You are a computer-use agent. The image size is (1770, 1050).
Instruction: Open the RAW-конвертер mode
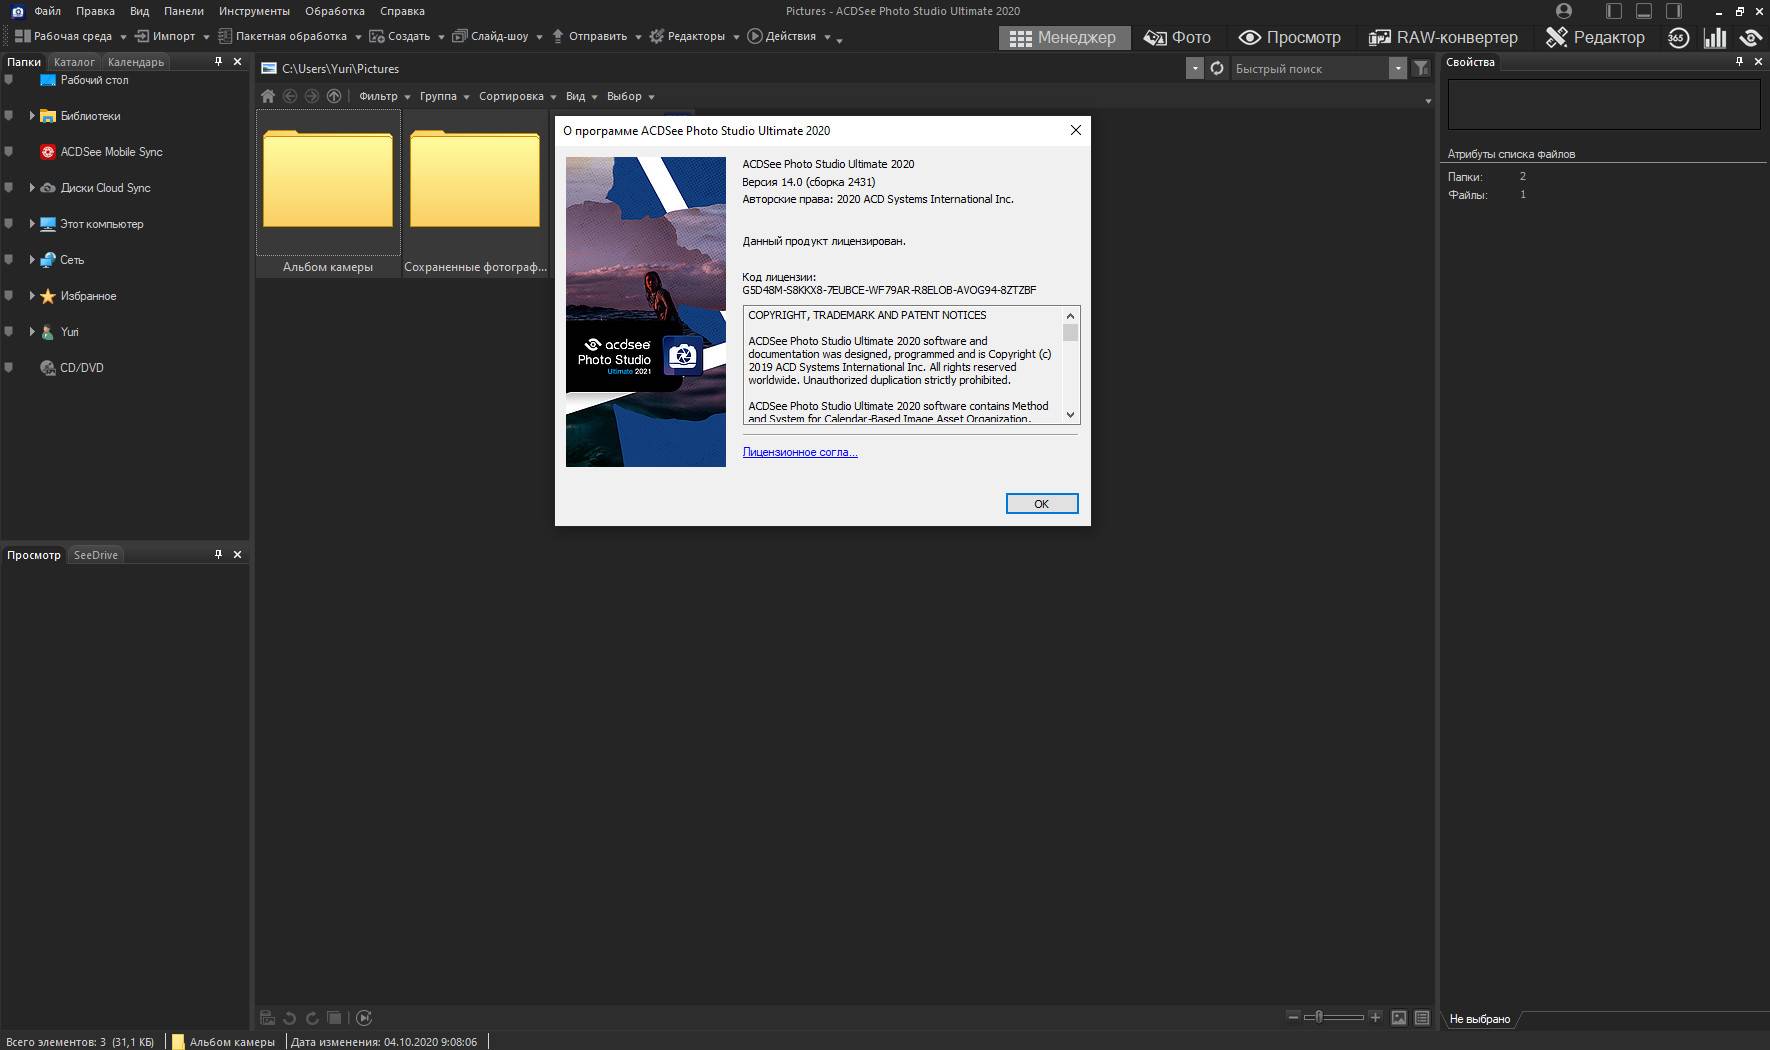pyautogui.click(x=1443, y=37)
